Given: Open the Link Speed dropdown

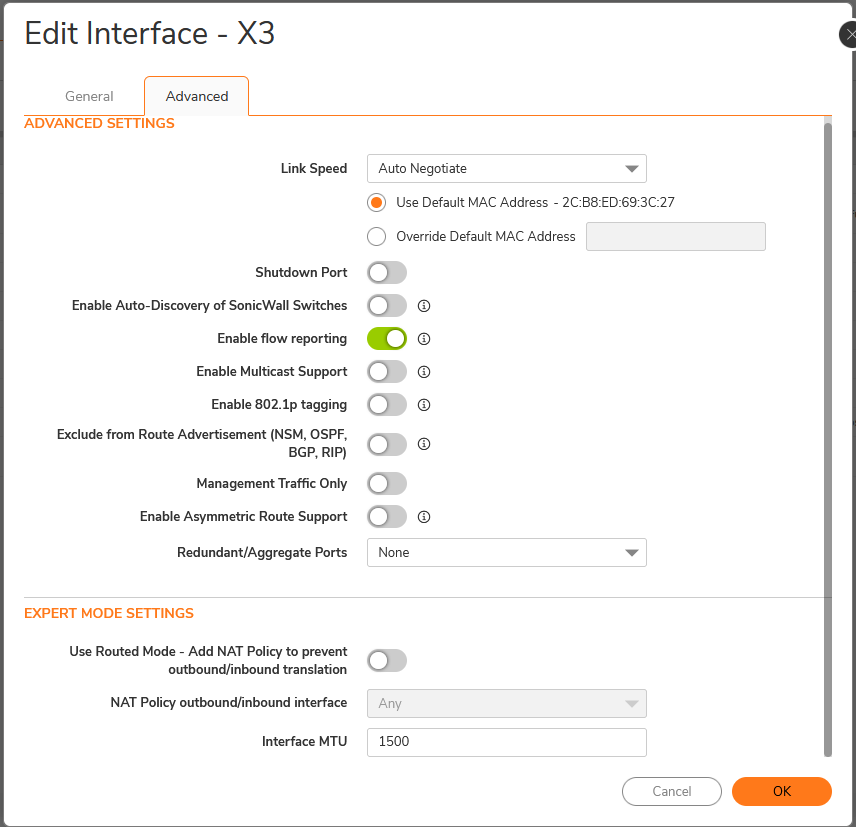Looking at the screenshot, I should (506, 169).
